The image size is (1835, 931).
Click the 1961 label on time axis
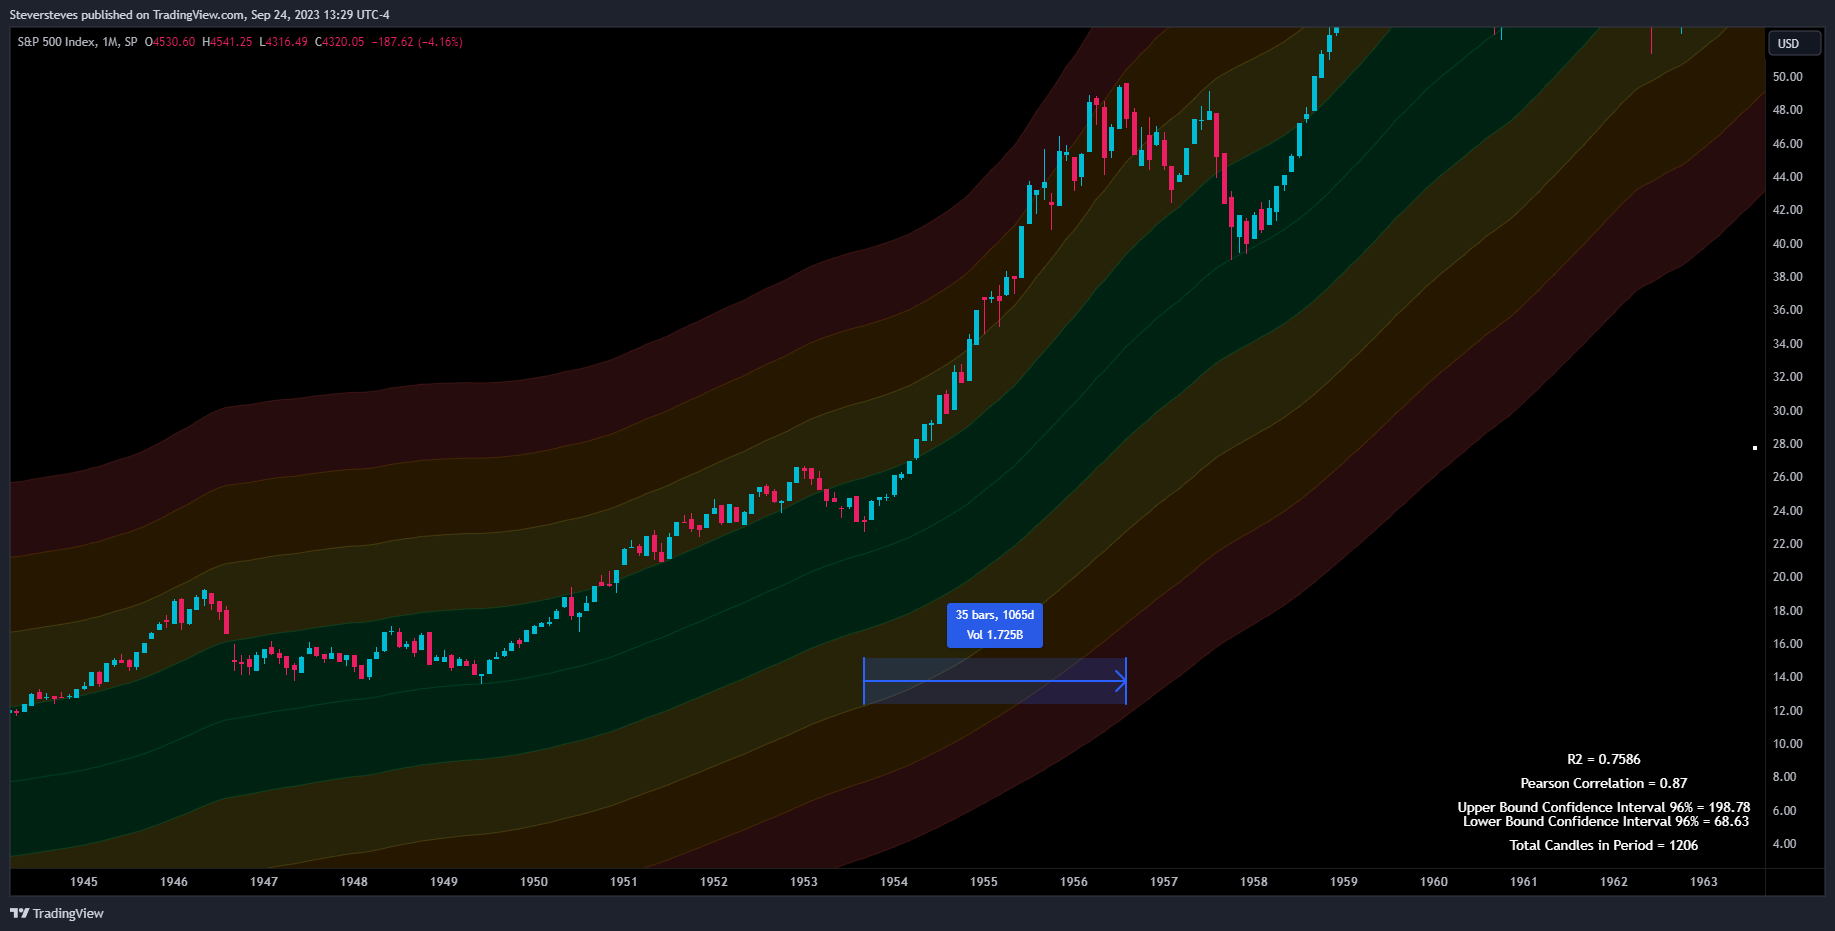coord(1524,882)
